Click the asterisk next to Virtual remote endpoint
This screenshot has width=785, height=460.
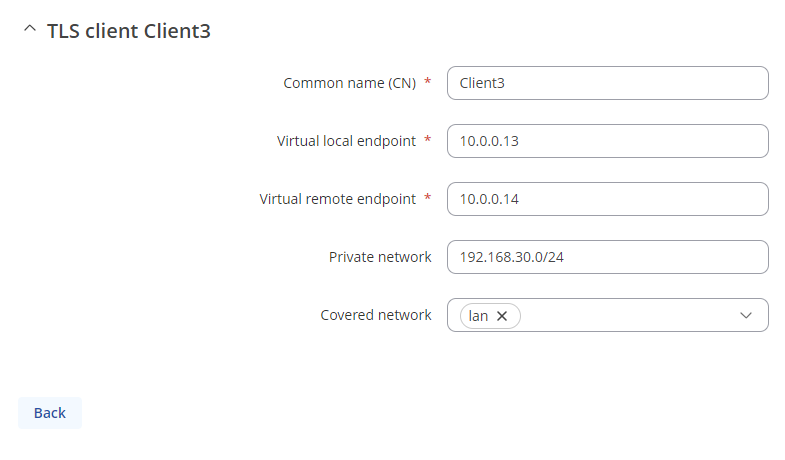pos(428,199)
